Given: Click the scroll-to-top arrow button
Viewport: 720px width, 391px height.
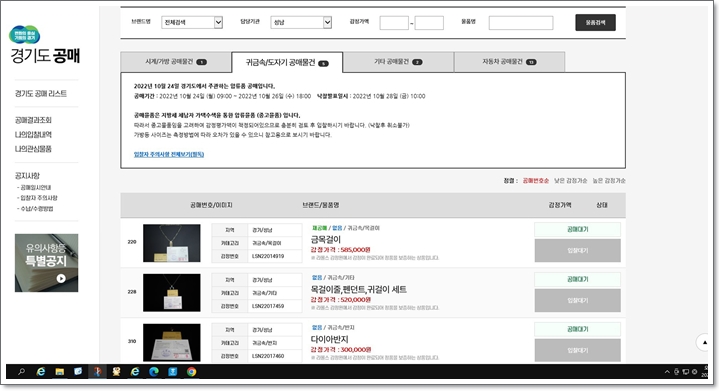Looking at the screenshot, I should tap(704, 342).
